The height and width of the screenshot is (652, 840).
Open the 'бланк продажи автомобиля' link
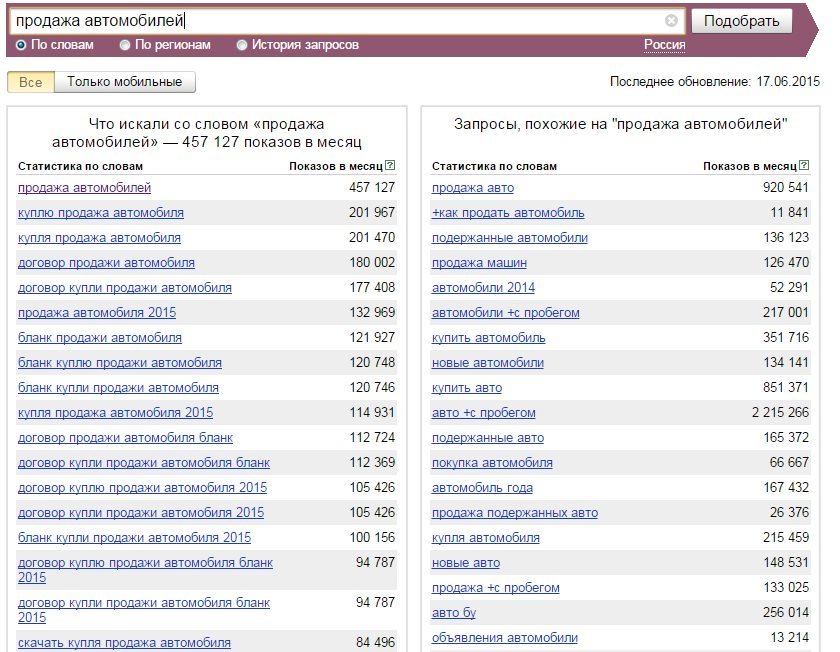pos(100,338)
